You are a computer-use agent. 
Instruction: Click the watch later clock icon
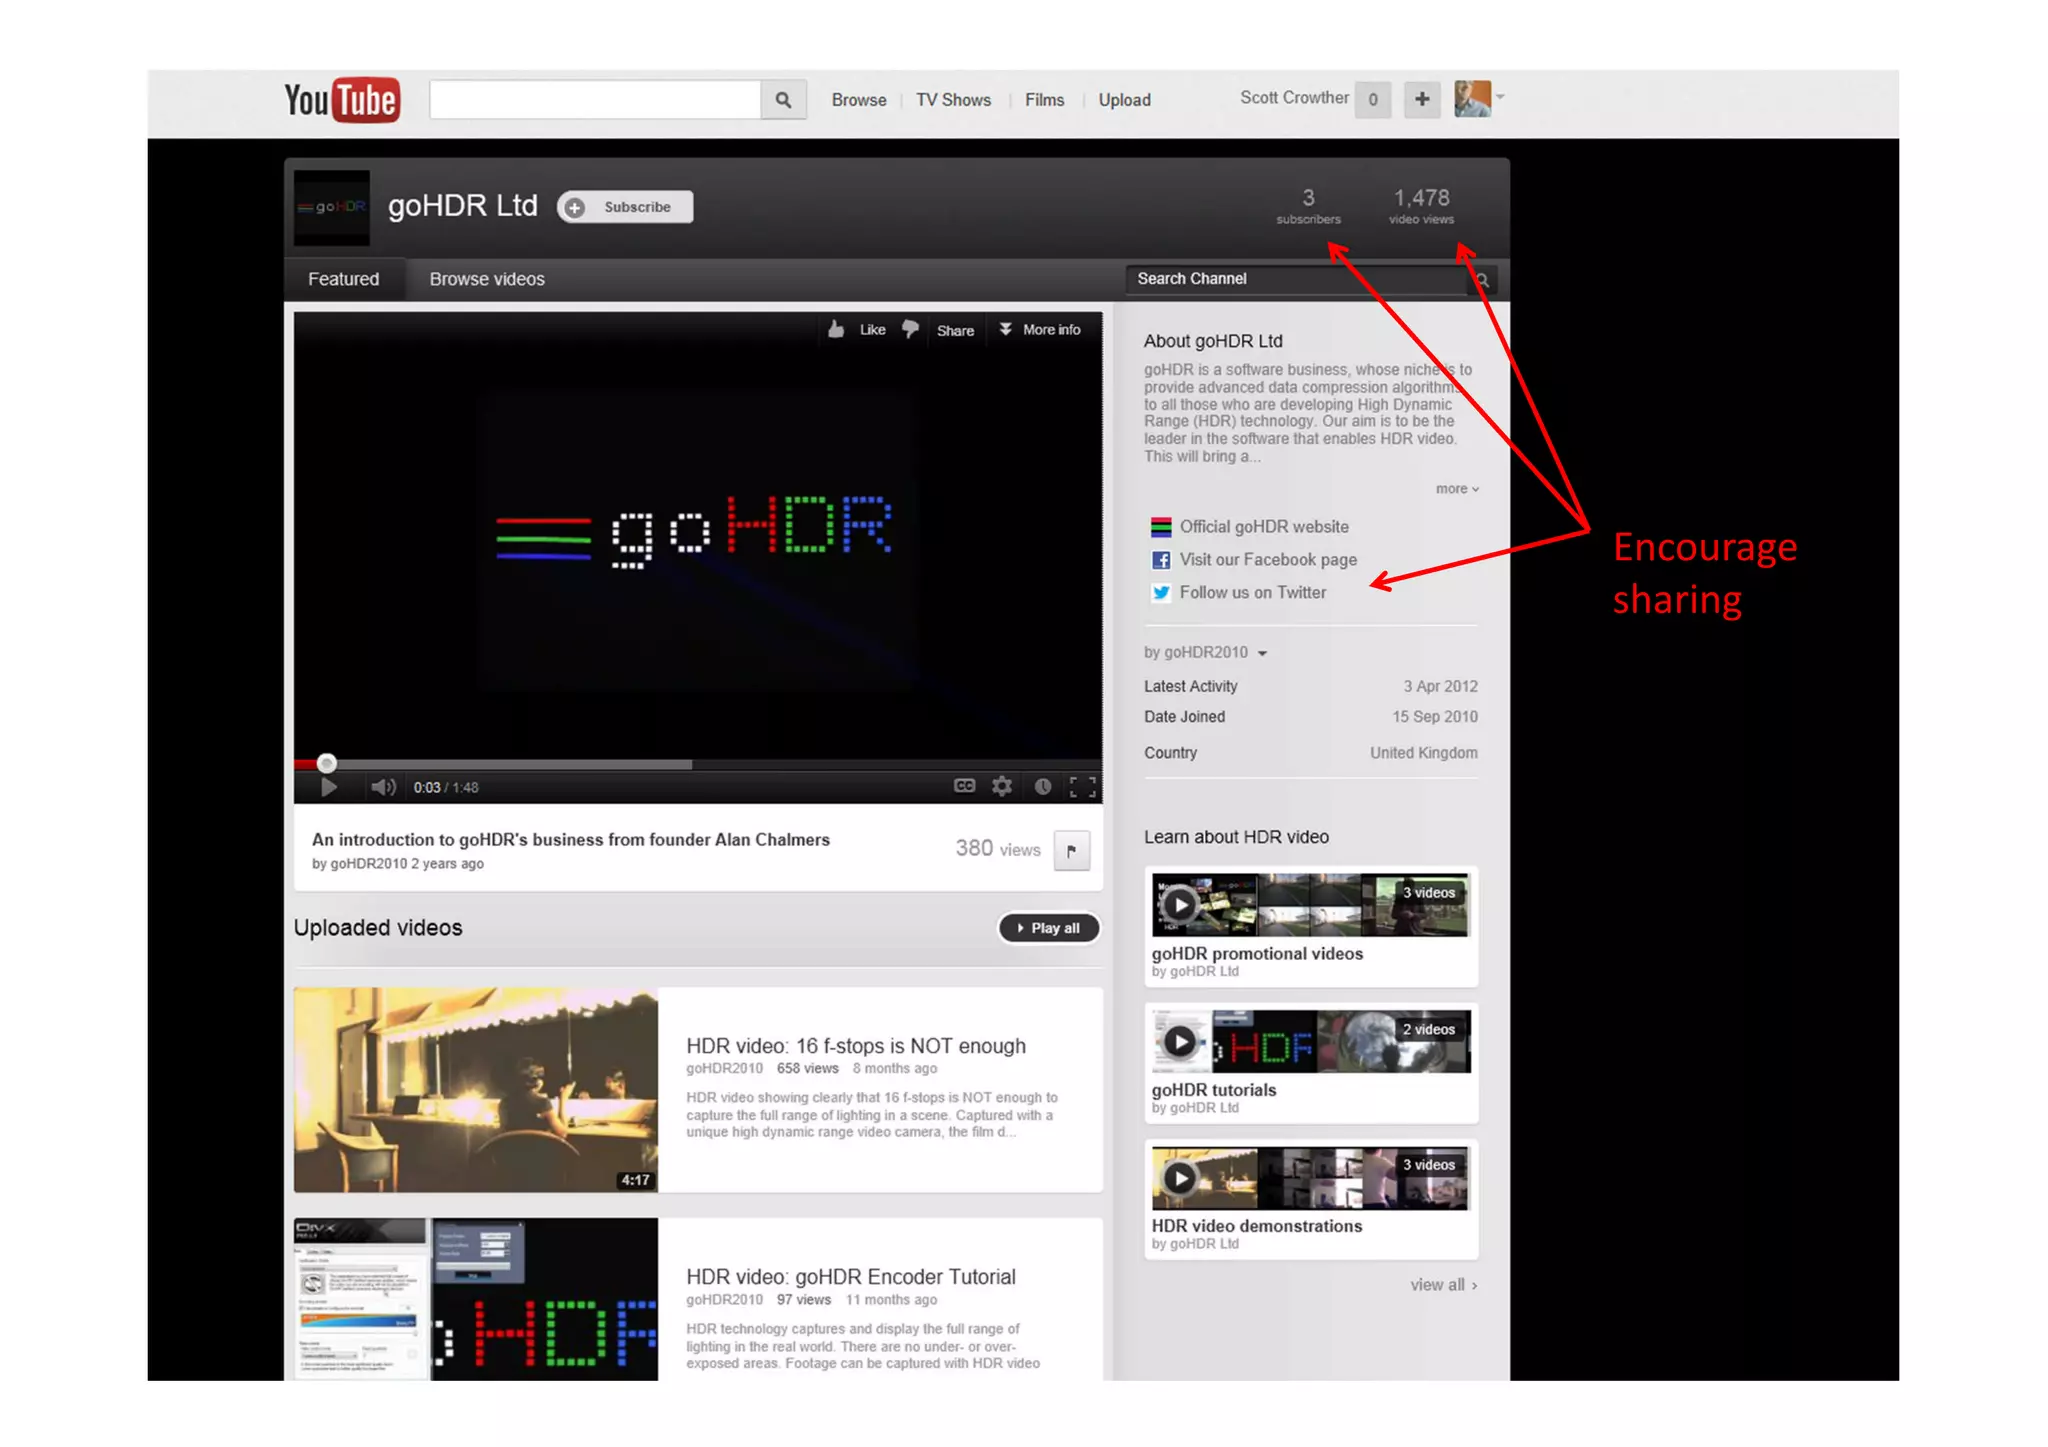[x=1042, y=786]
